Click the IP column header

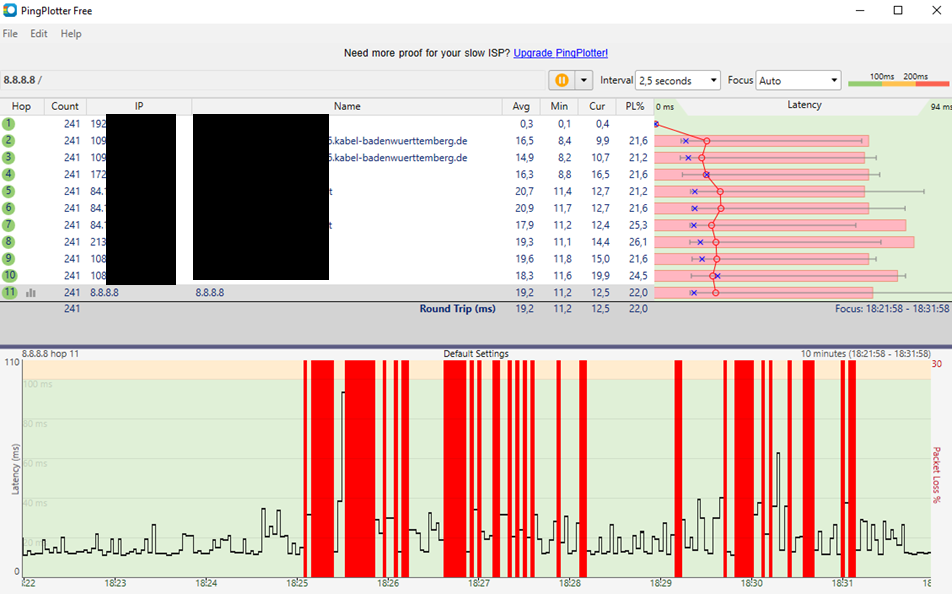[x=139, y=106]
